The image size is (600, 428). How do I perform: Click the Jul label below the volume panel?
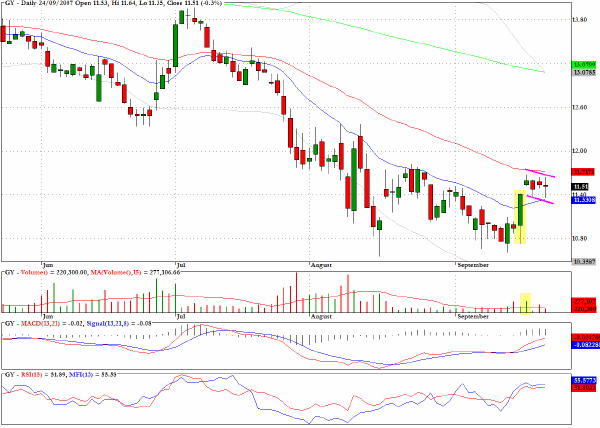tap(181, 316)
